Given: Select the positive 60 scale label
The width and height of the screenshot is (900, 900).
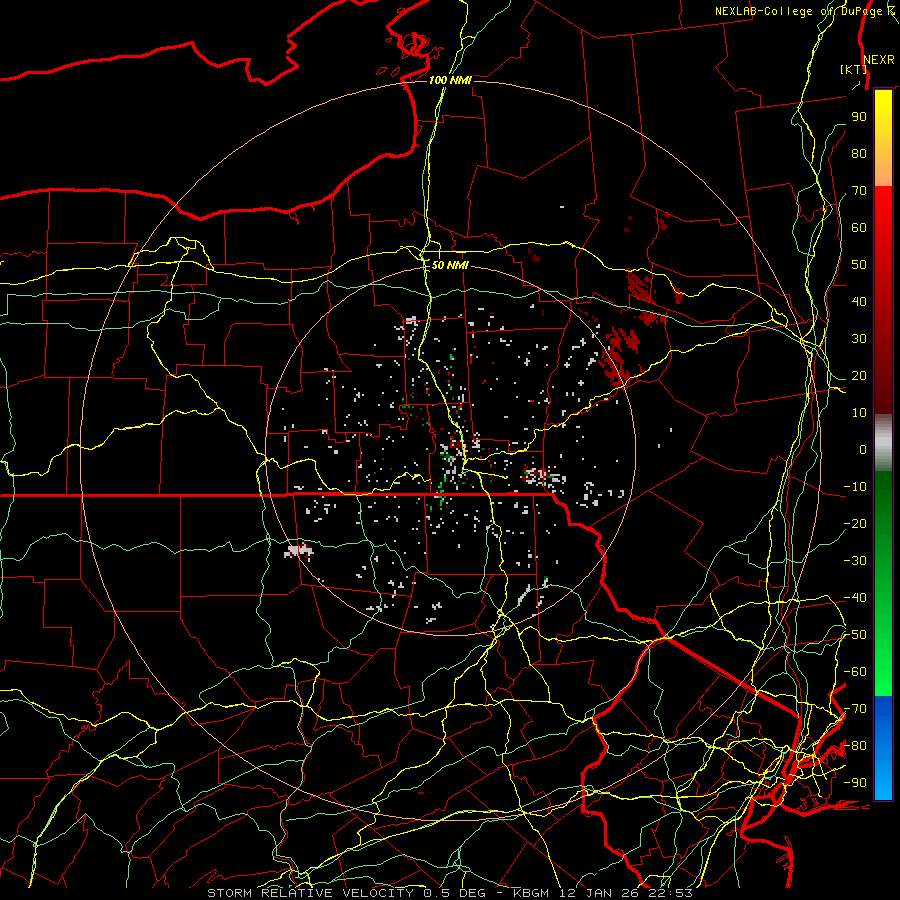Looking at the screenshot, I should point(859,228).
